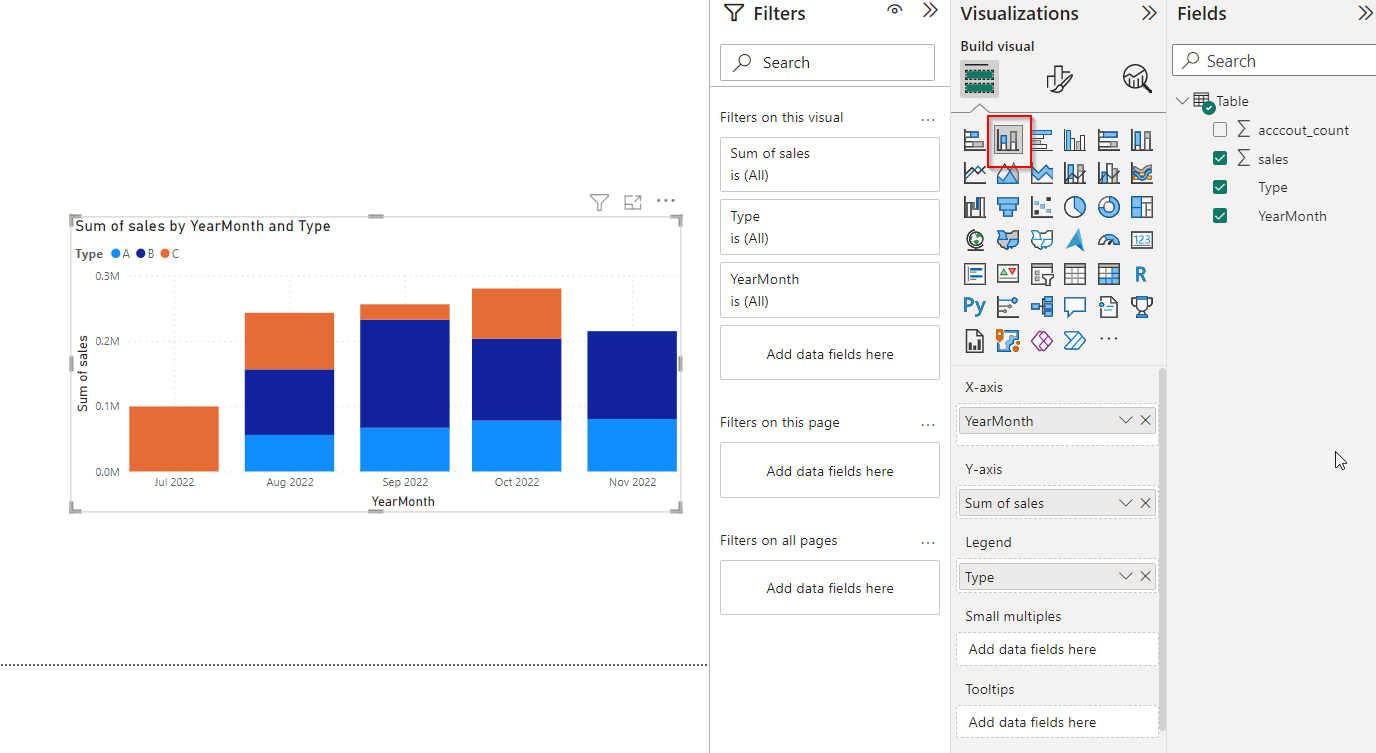Focus the Filters pane search box
This screenshot has height=753, width=1376.
(827, 62)
